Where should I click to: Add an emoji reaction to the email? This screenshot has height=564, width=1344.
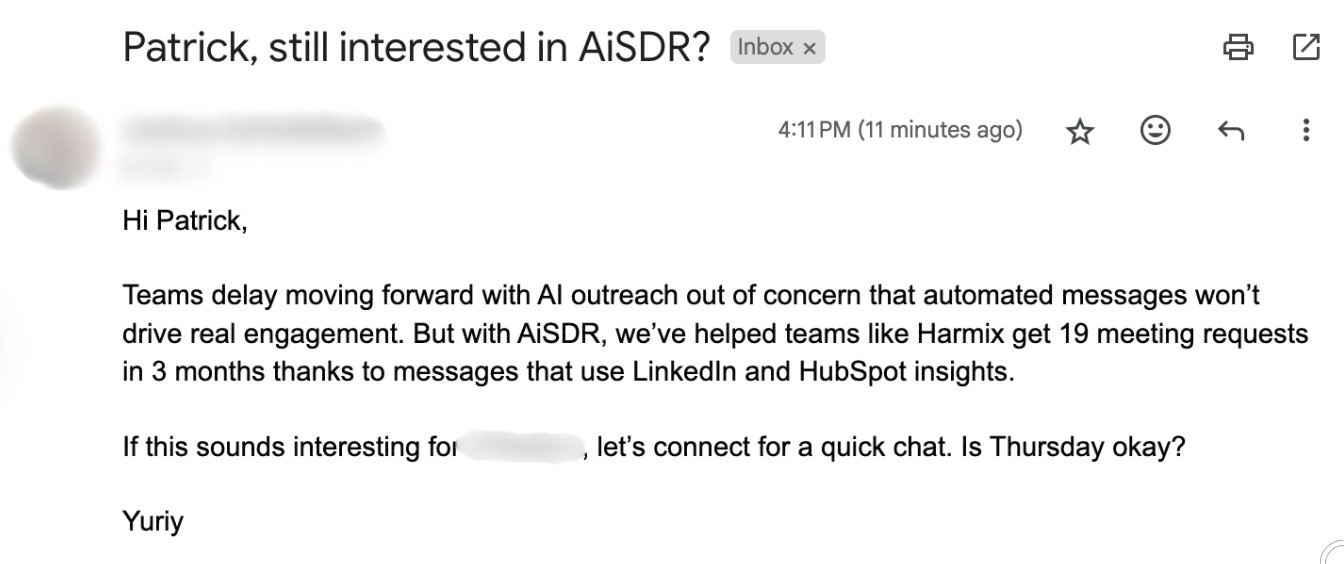1155,130
